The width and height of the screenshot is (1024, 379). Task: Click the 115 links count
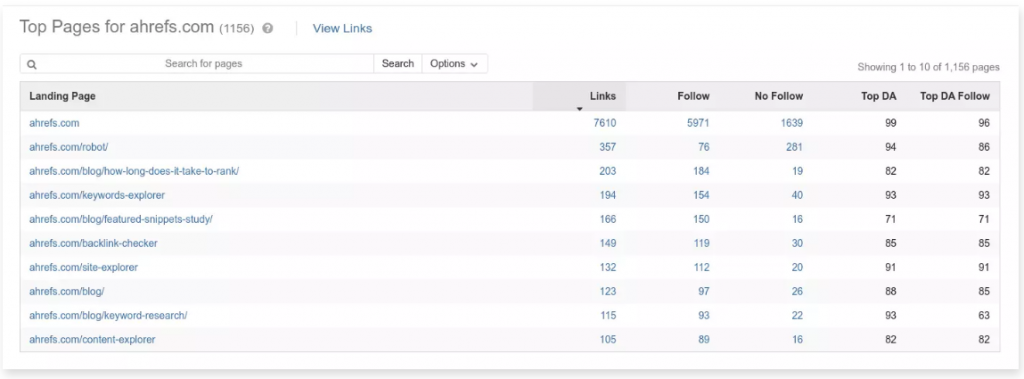click(x=607, y=315)
